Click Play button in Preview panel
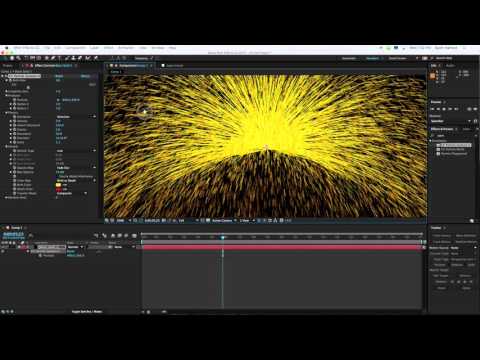 click(445, 109)
